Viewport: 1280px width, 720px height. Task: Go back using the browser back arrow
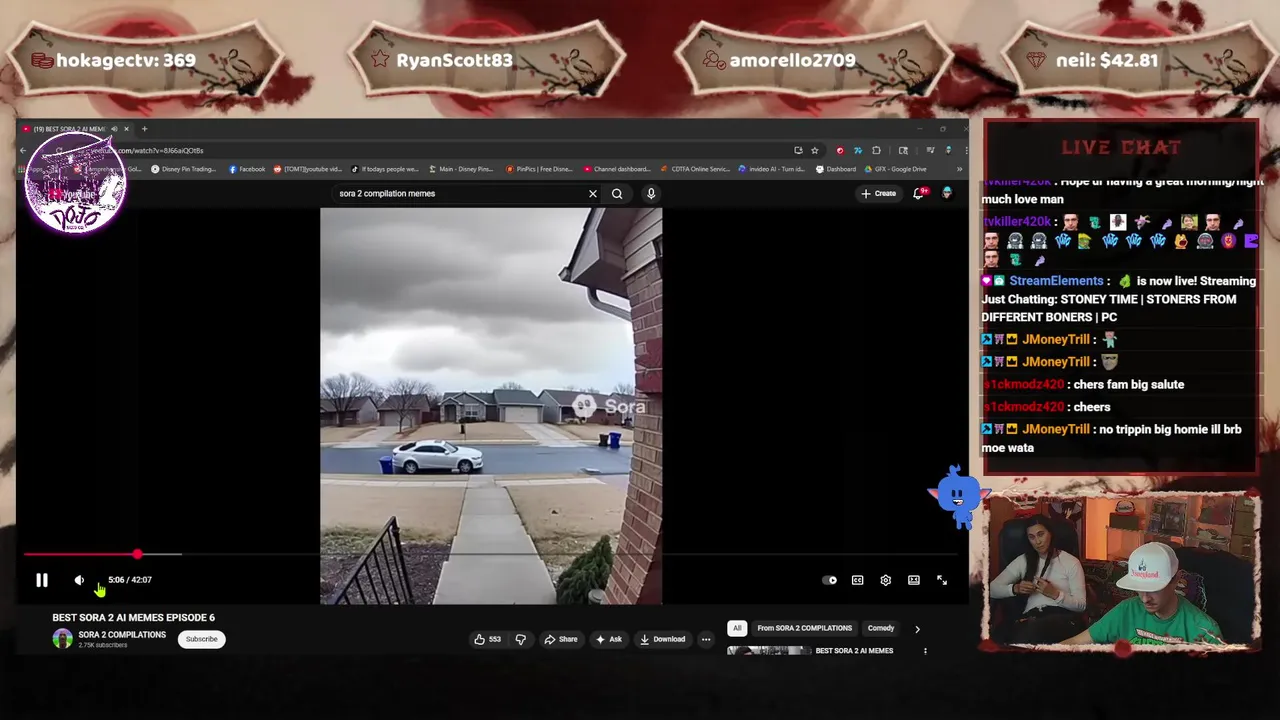(23, 151)
